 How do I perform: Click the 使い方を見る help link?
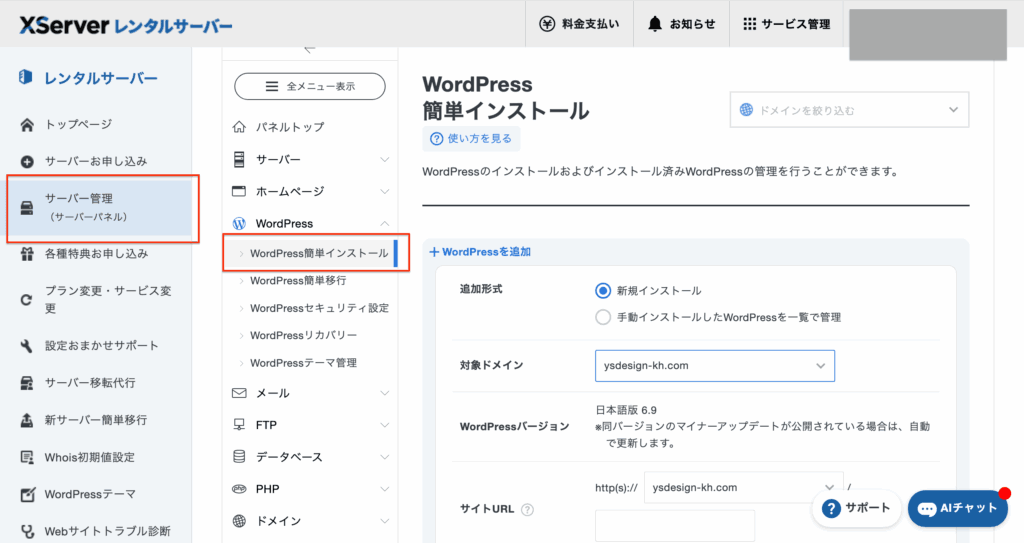471,139
